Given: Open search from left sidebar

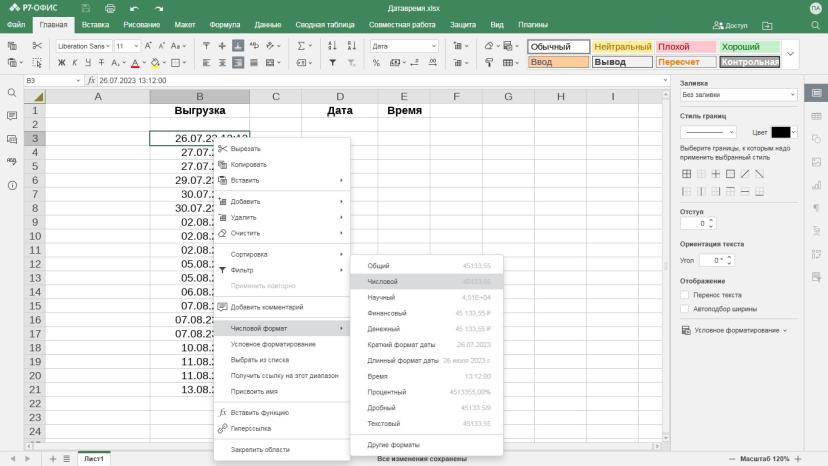Looking at the screenshot, I should (12, 93).
